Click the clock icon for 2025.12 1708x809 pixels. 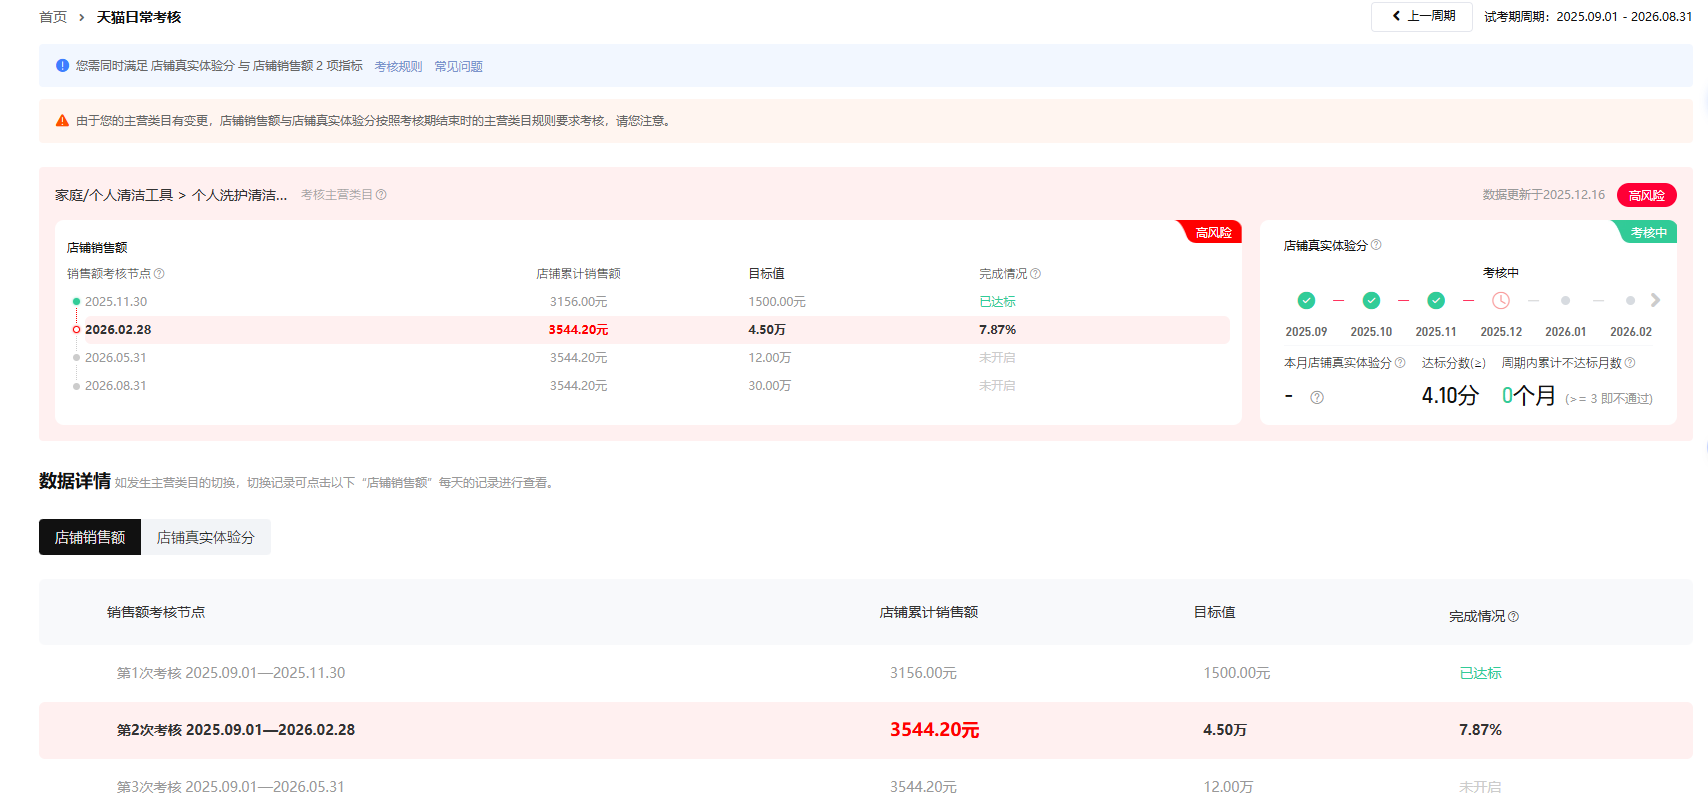tap(1501, 301)
